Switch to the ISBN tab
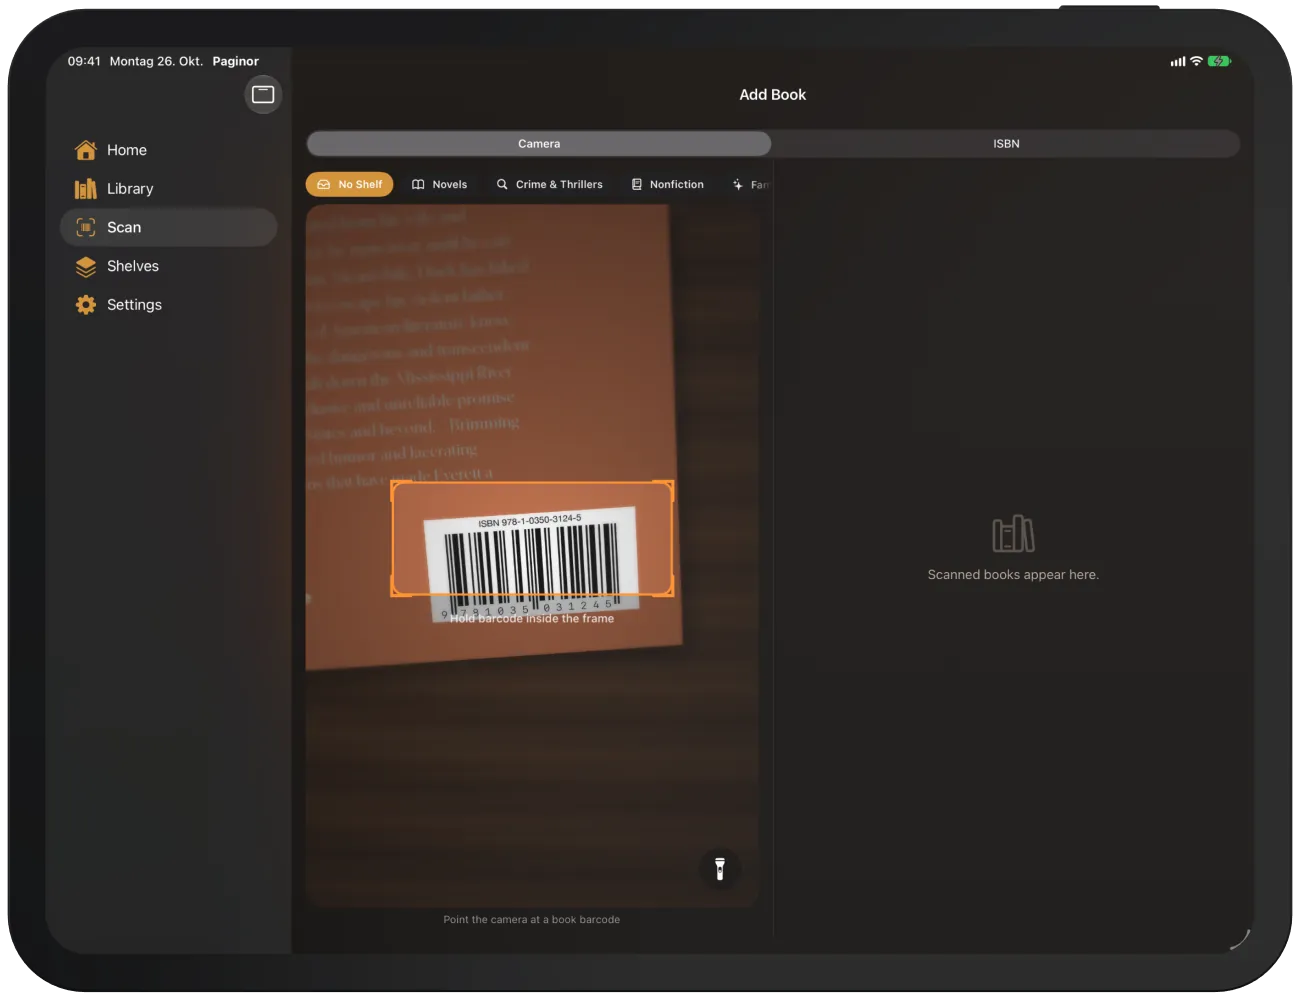This screenshot has height=998, width=1300. [1006, 144]
